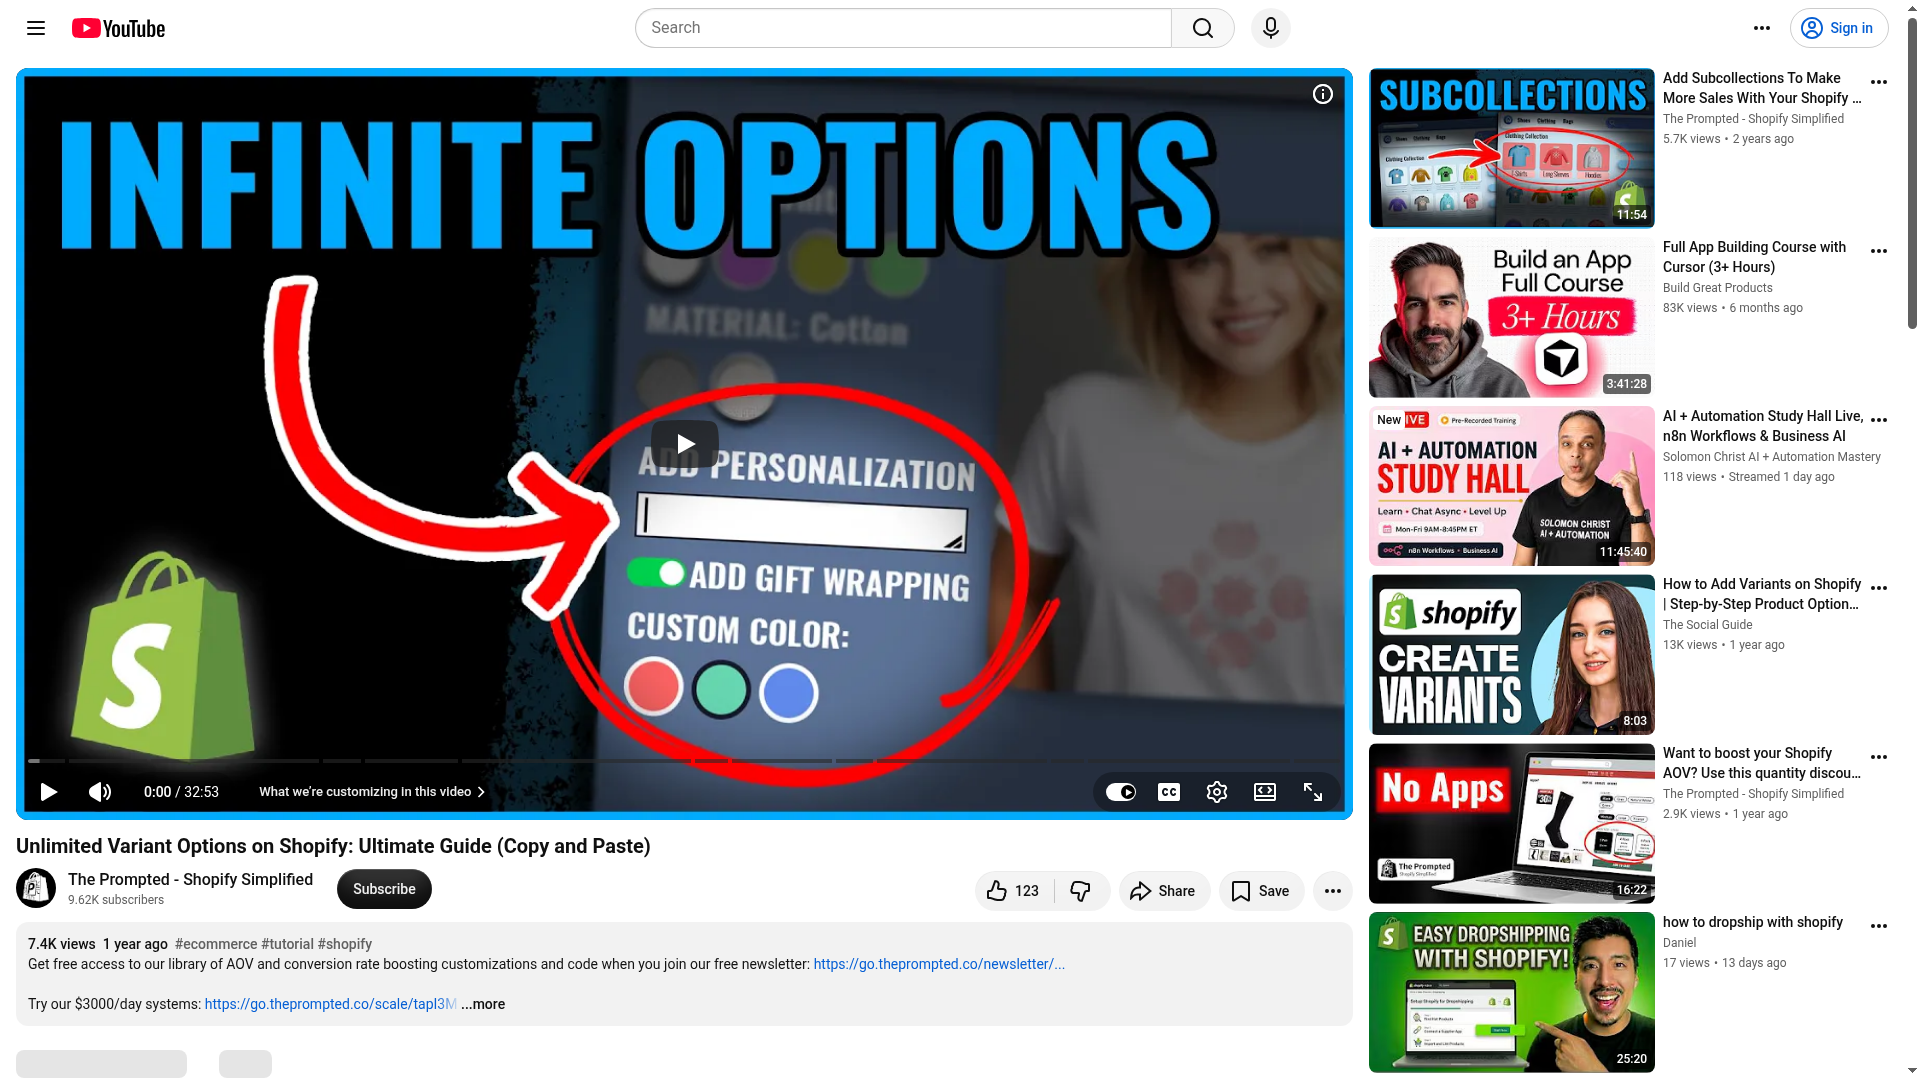Open 'Full App Building Course with Cursor' title

[x=1755, y=257]
